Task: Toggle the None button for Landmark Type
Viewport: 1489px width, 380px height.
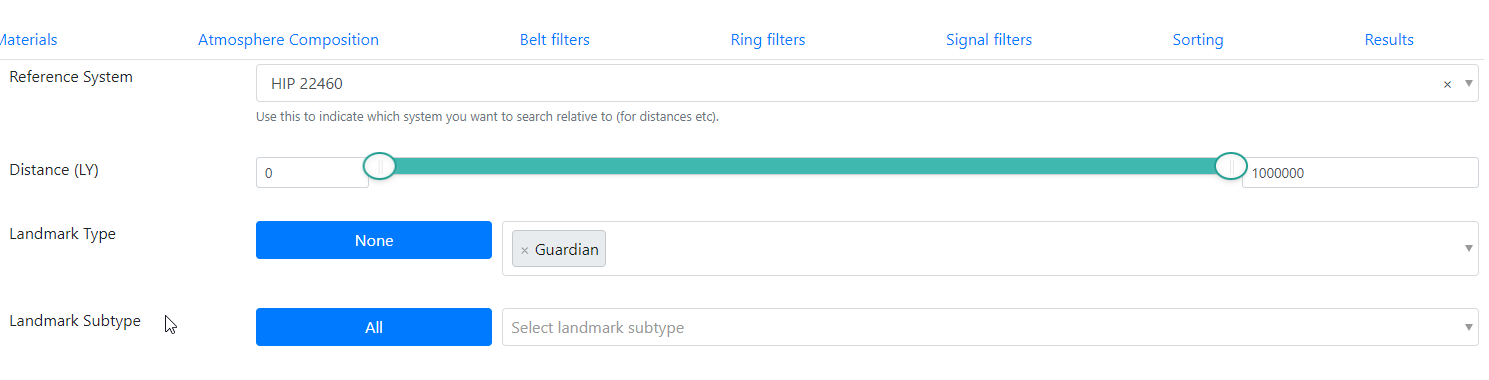Action: point(374,240)
